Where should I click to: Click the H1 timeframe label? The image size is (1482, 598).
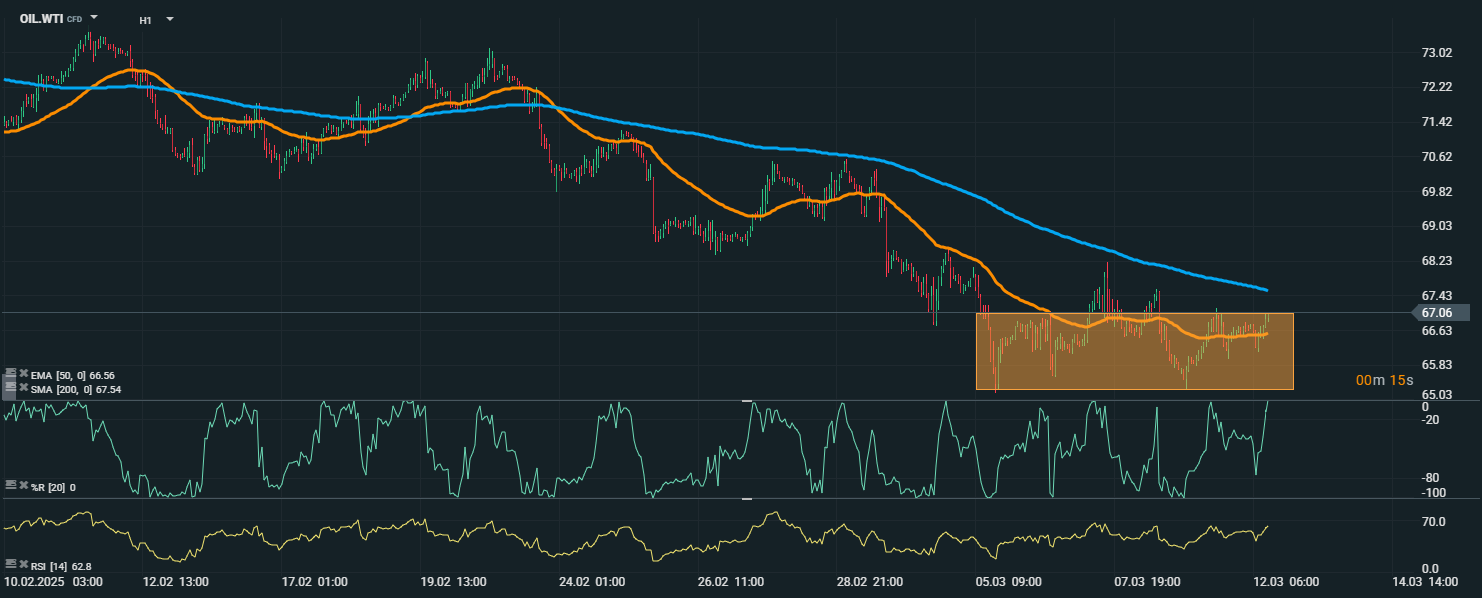146,19
